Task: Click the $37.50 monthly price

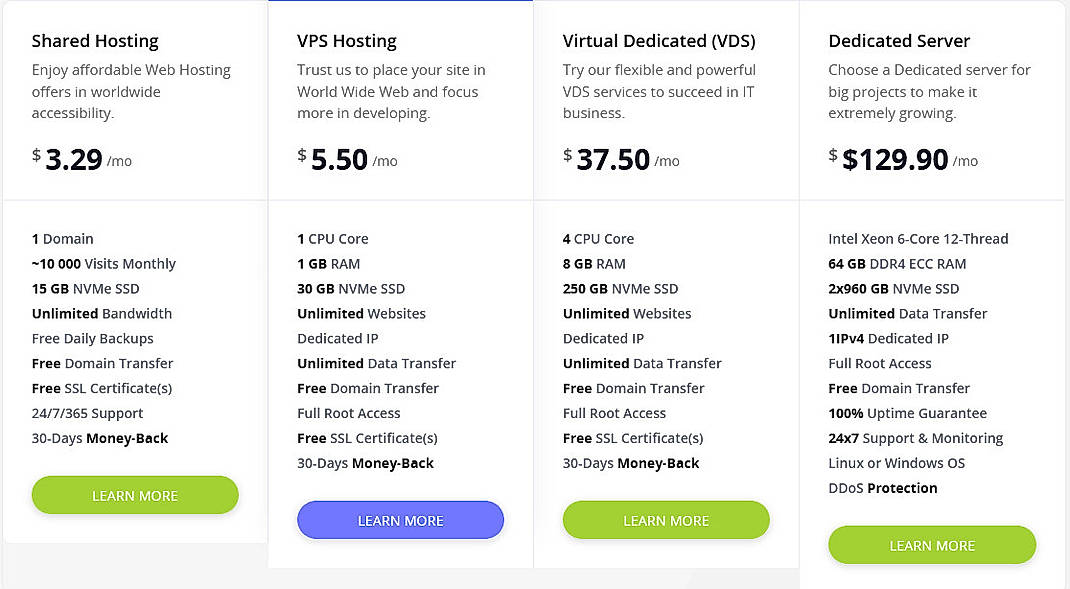Action: (611, 160)
